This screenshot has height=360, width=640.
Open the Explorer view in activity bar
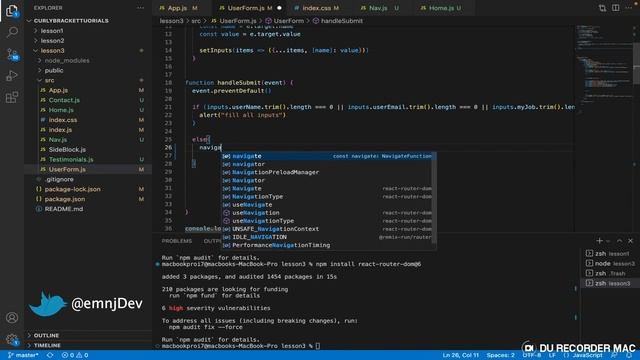point(12,11)
